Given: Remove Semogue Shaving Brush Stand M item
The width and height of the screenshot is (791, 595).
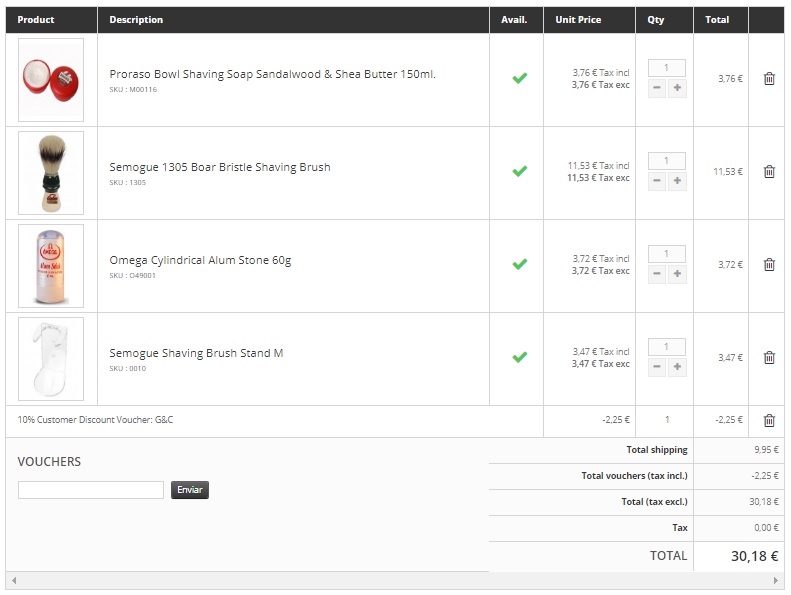Looking at the screenshot, I should 769,357.
